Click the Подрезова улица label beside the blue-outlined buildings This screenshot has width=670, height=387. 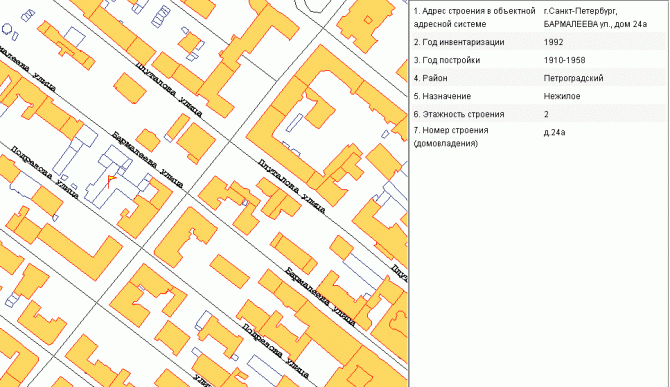pos(44,172)
